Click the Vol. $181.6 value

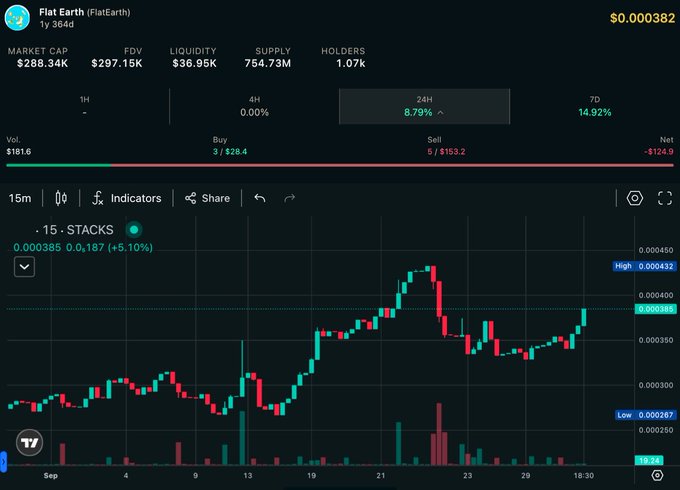pyautogui.click(x=19, y=151)
